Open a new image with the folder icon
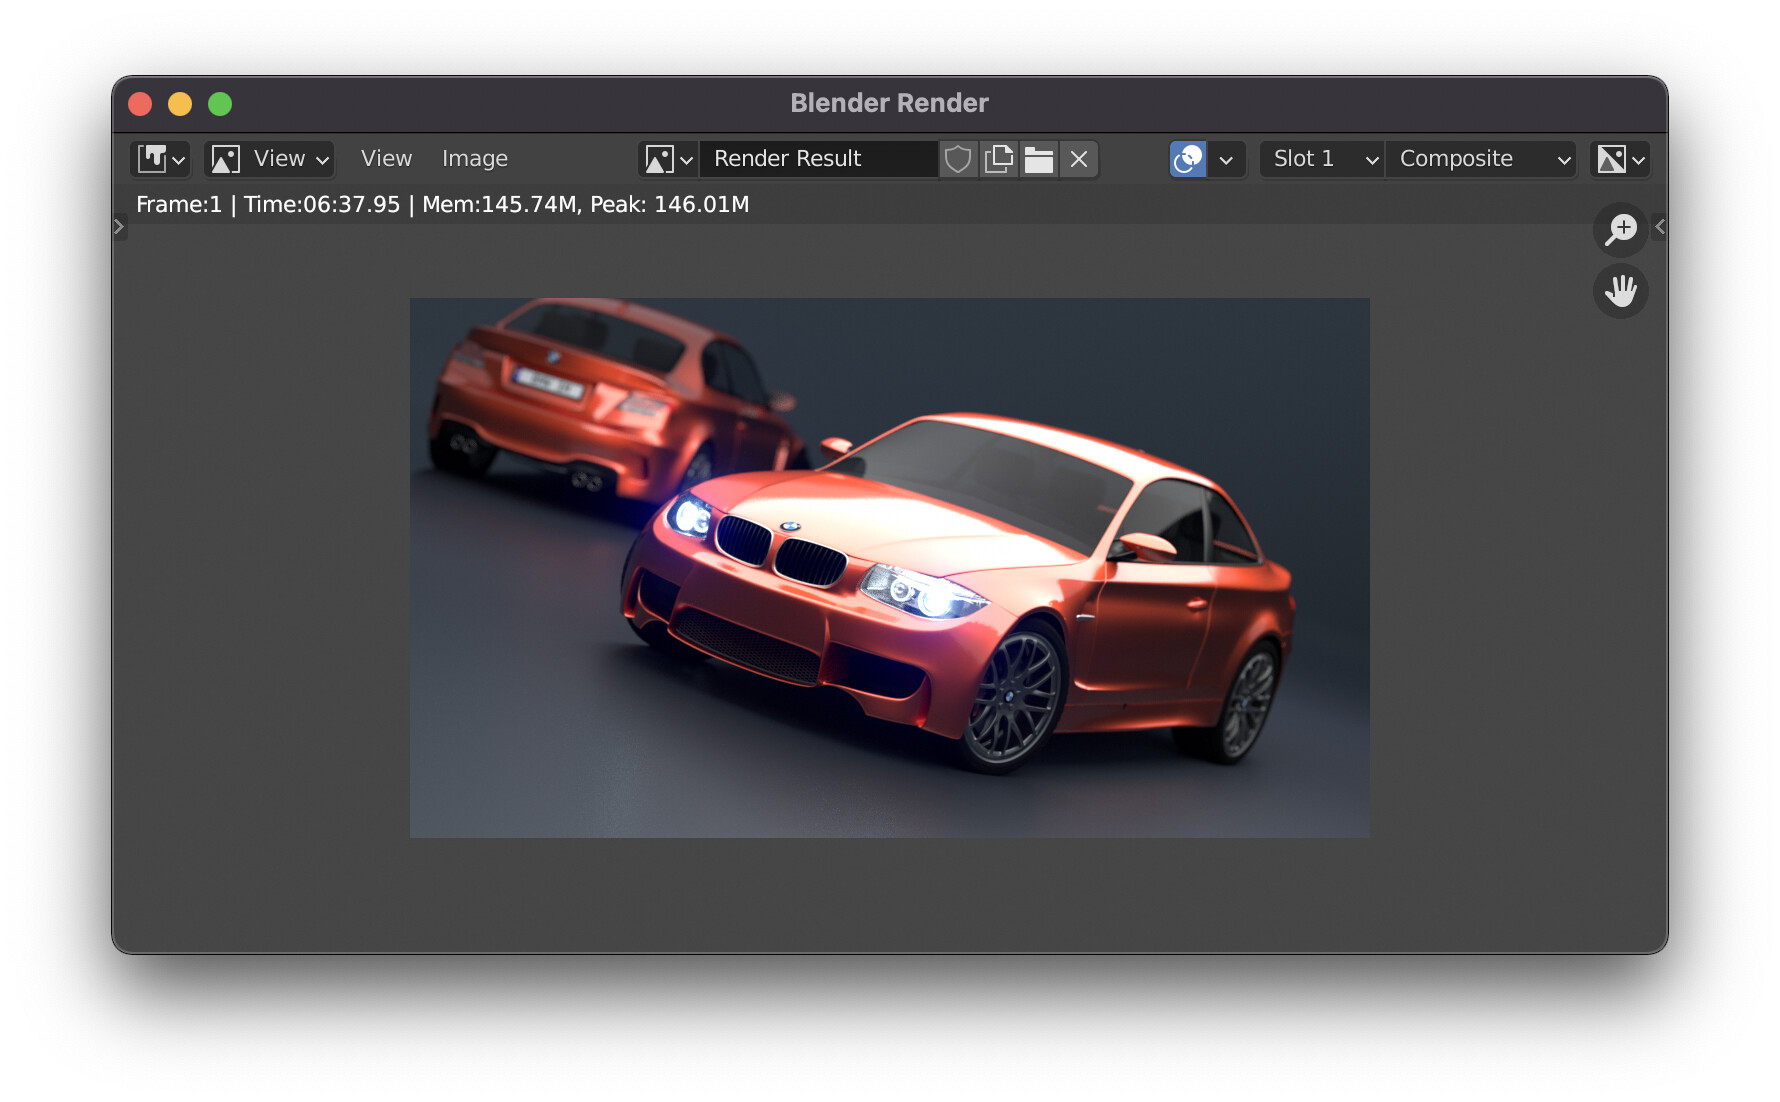This screenshot has height=1102, width=1780. tap(1039, 159)
